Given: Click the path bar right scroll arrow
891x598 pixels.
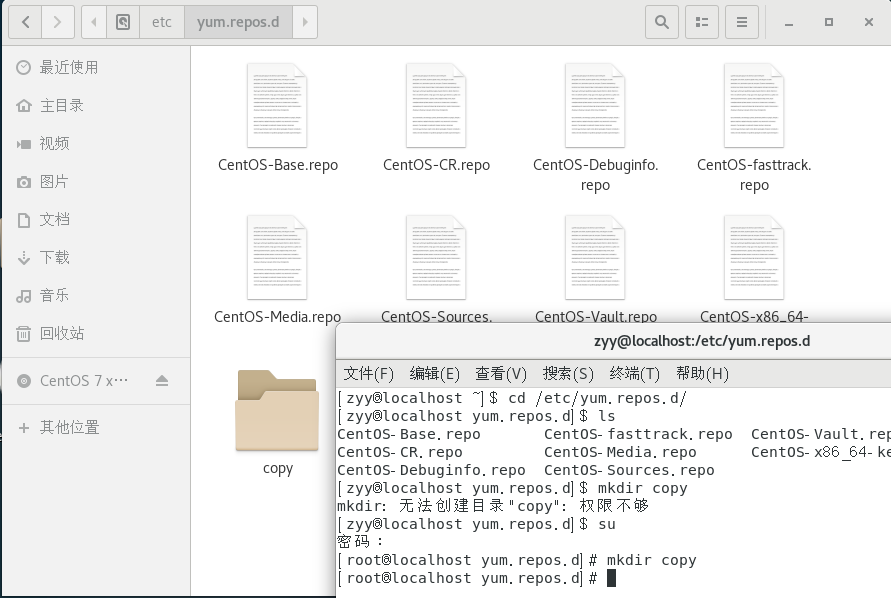Looking at the screenshot, I should (x=305, y=22).
